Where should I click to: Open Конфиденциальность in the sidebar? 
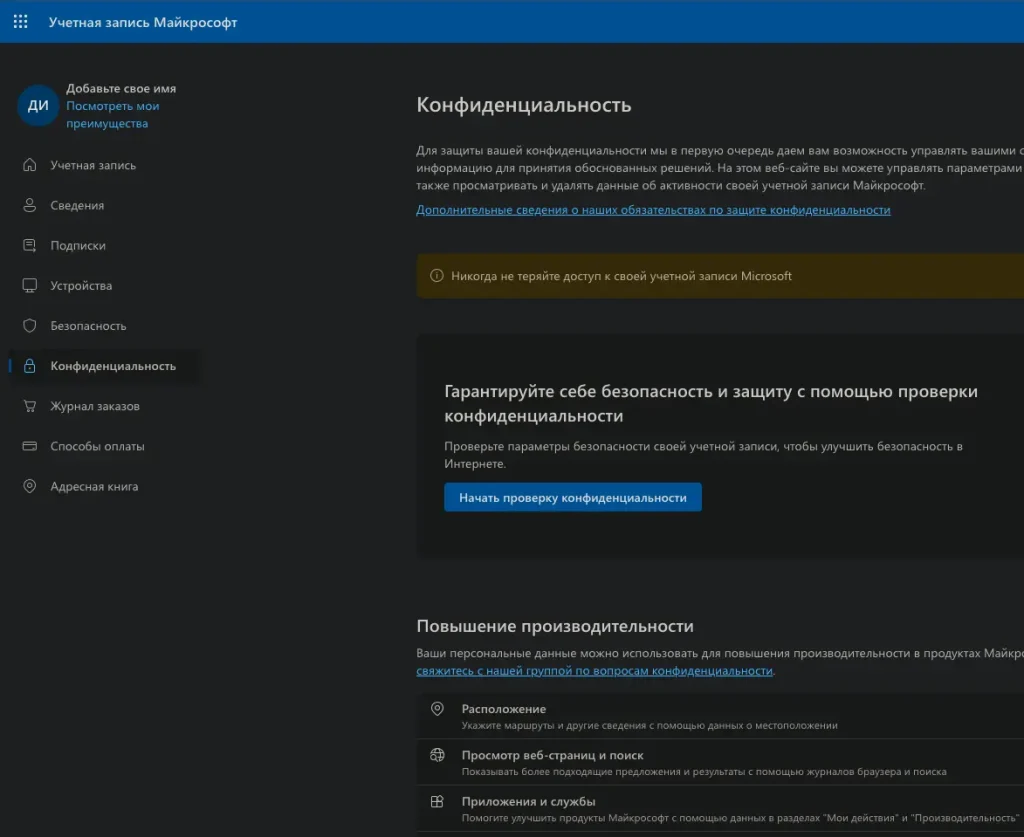coord(112,366)
